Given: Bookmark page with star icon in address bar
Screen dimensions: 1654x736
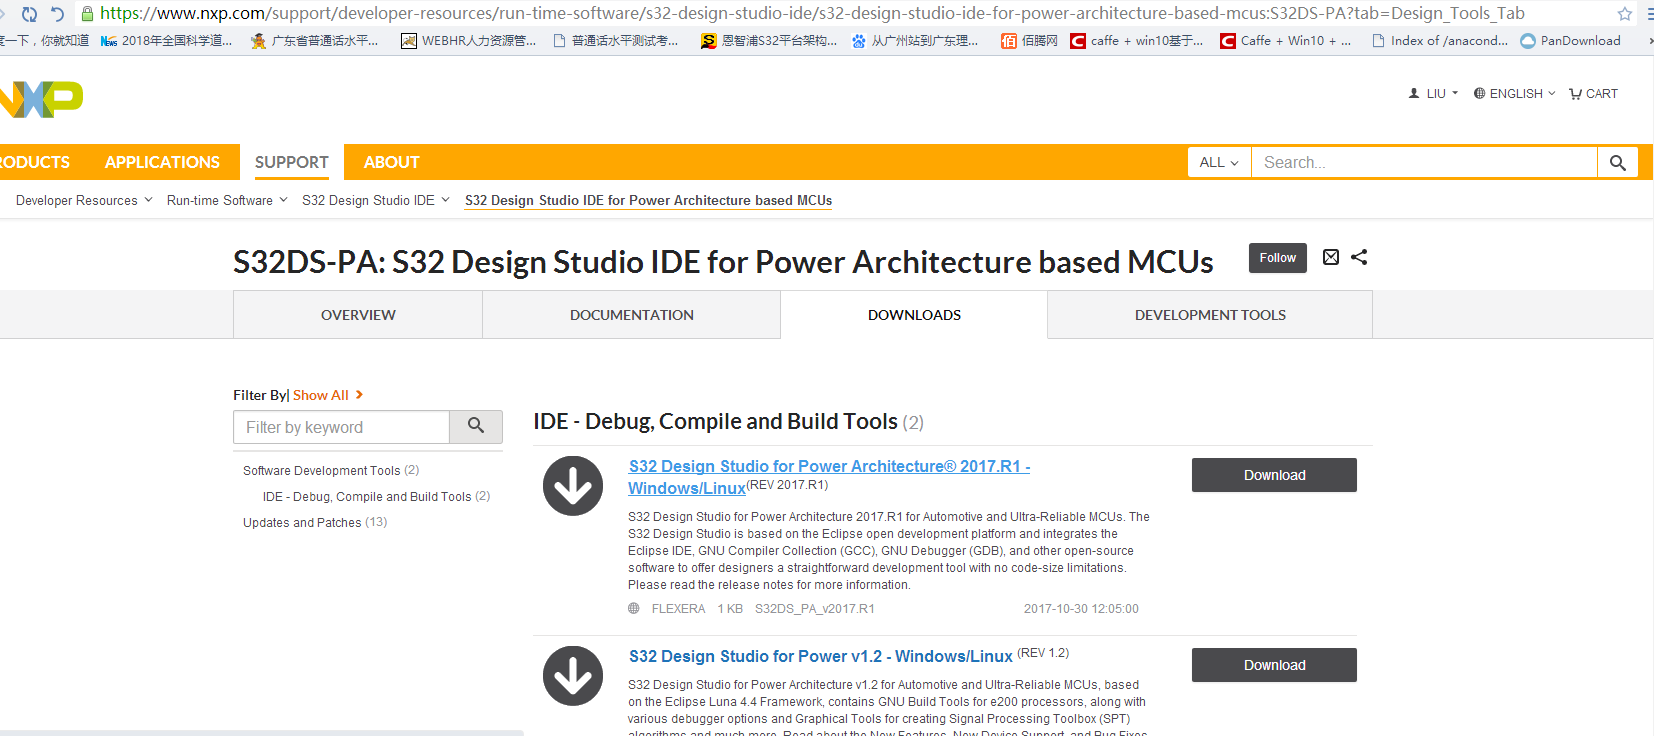Looking at the screenshot, I should pos(1625,14).
